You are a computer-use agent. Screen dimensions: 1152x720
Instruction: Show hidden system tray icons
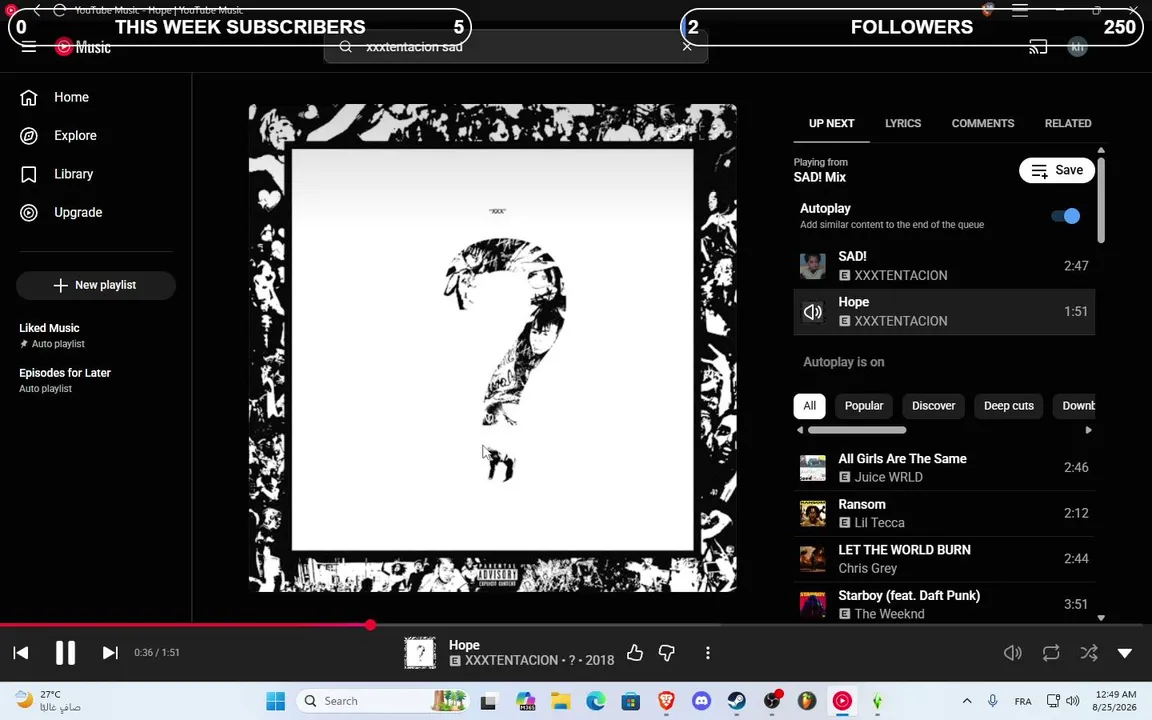pyautogui.click(x=967, y=701)
